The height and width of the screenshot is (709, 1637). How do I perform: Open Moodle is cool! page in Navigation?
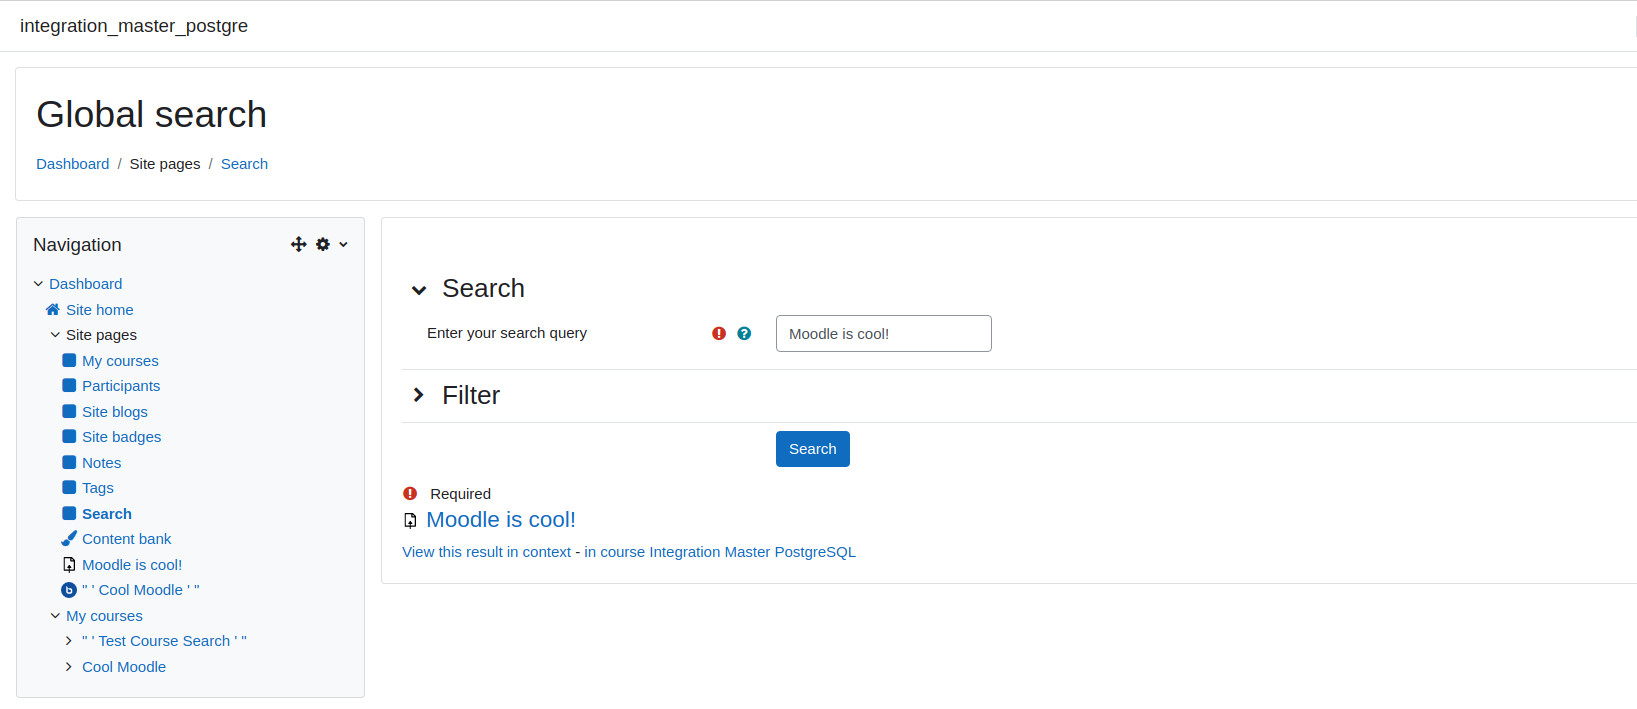[132, 565]
